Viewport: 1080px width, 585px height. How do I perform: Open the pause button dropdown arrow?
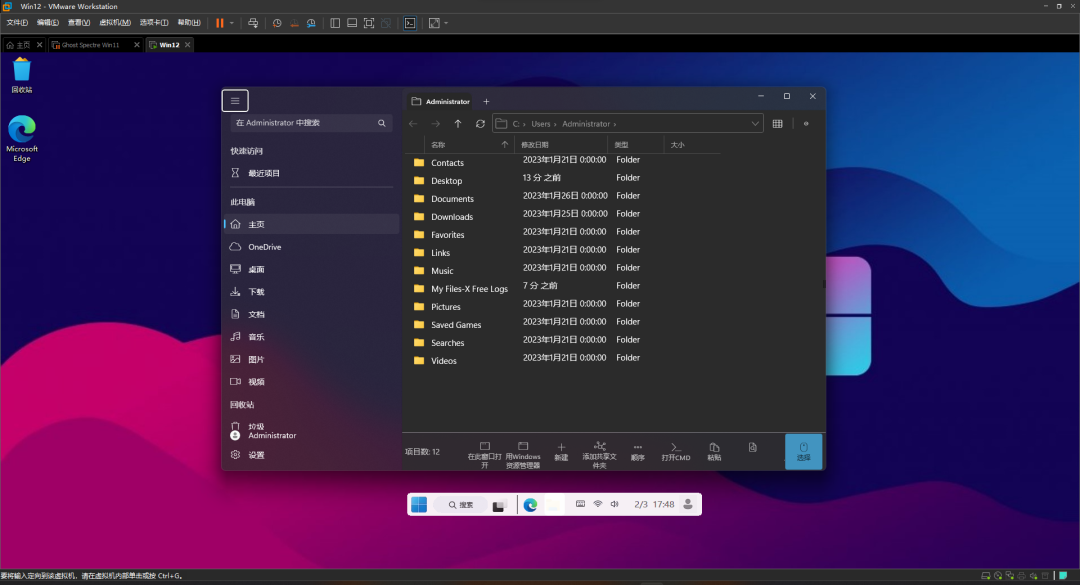coord(232,22)
